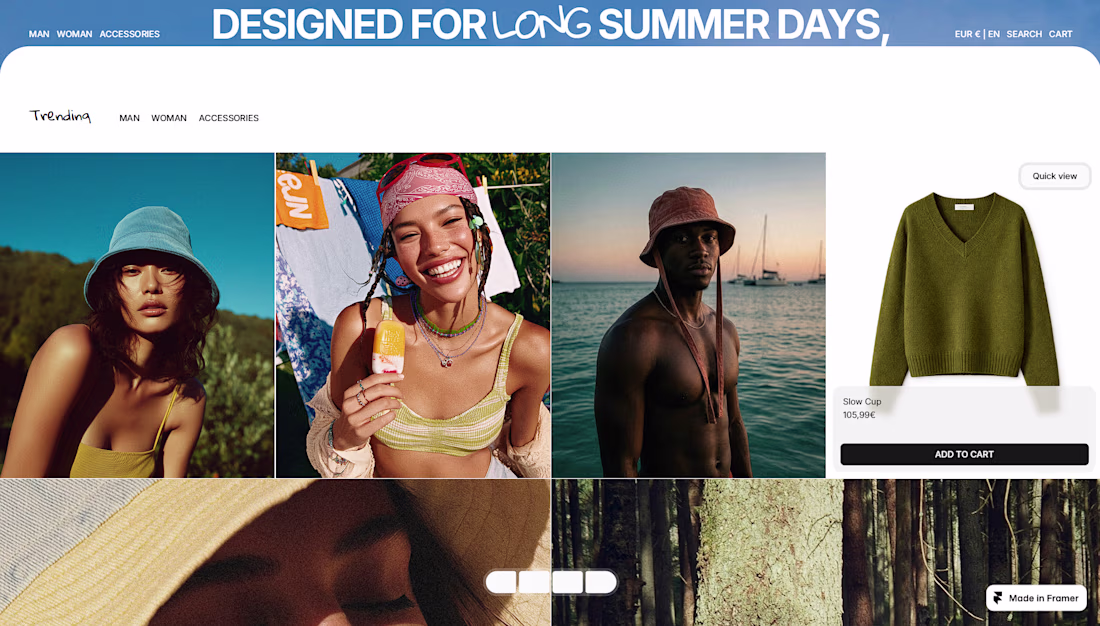Click the ADD TO CART button
The width and height of the screenshot is (1100, 626).
coord(964,454)
